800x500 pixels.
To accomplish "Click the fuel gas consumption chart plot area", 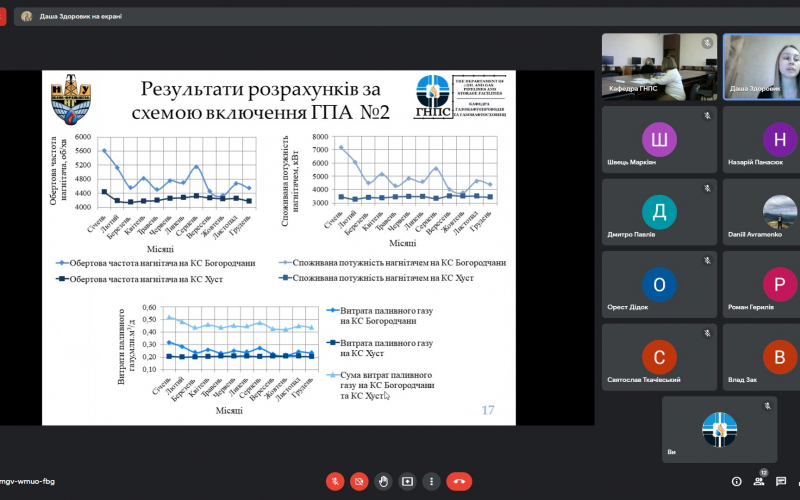I will [x=239, y=338].
